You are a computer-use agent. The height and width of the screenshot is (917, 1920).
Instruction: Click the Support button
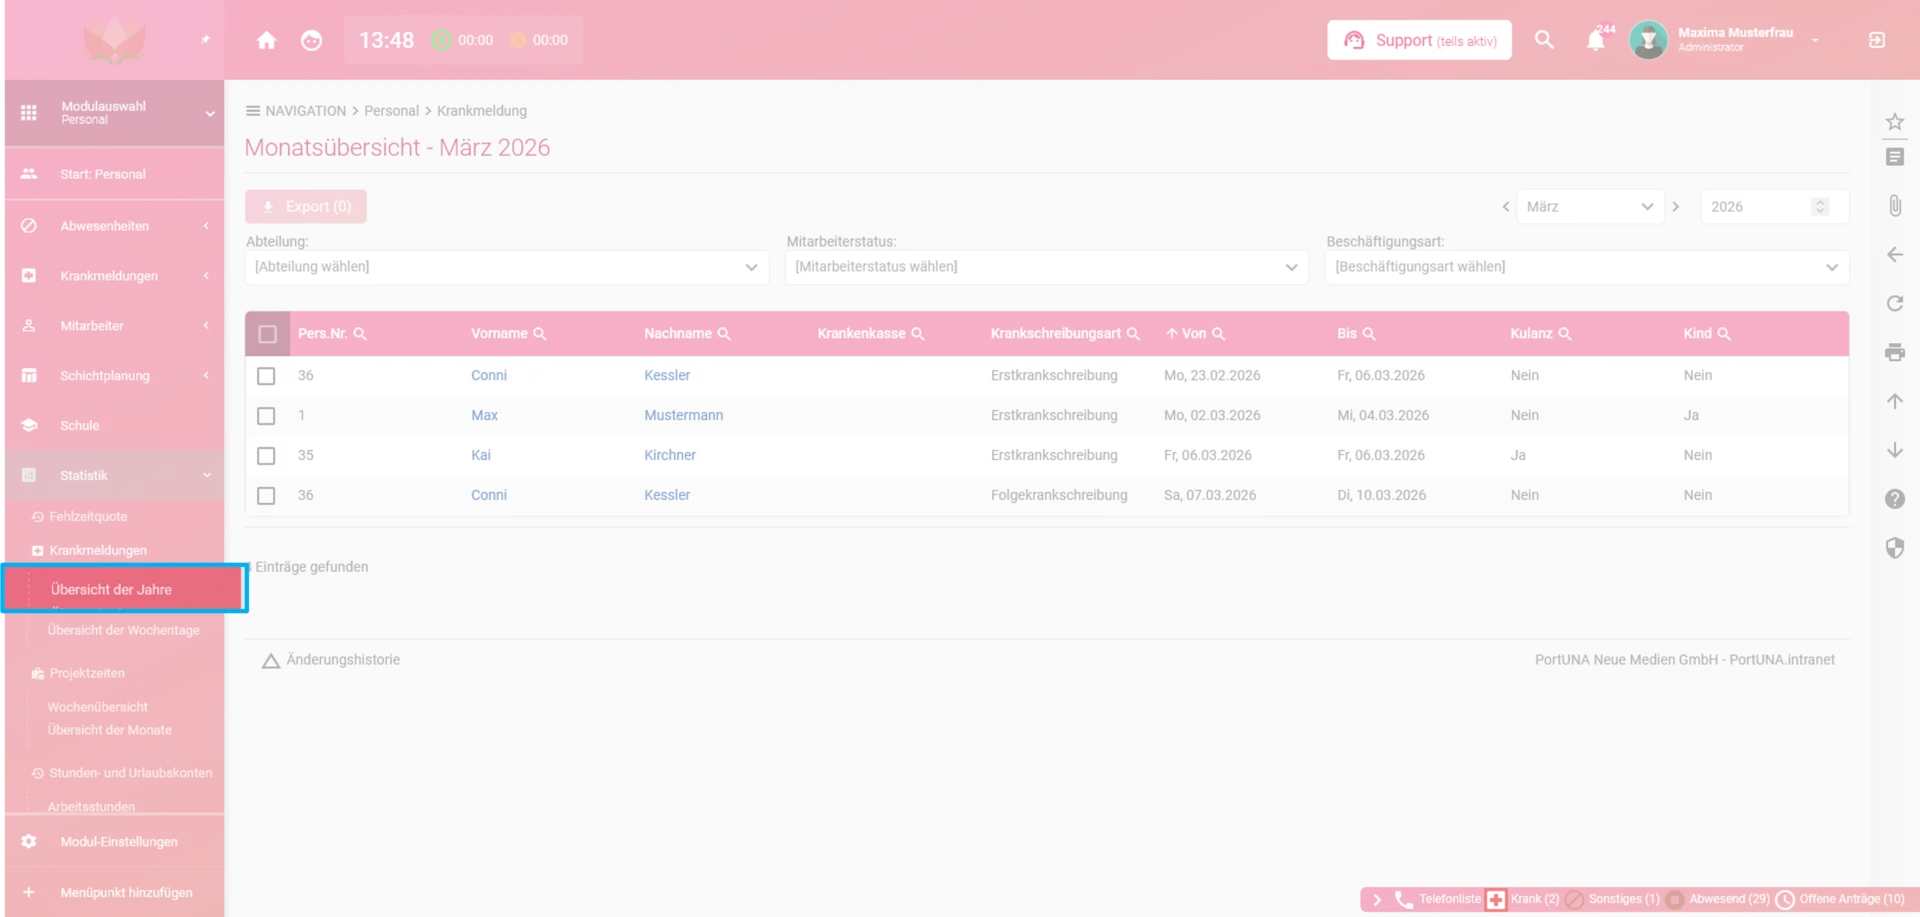1419,40
